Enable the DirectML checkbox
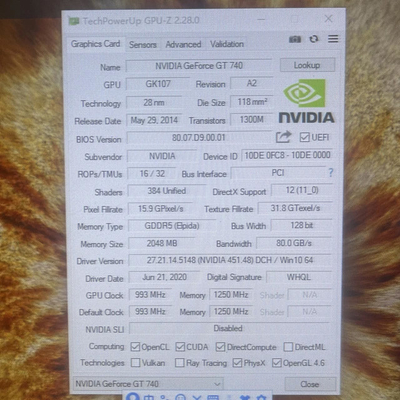The image size is (400, 400). pyautogui.click(x=288, y=347)
